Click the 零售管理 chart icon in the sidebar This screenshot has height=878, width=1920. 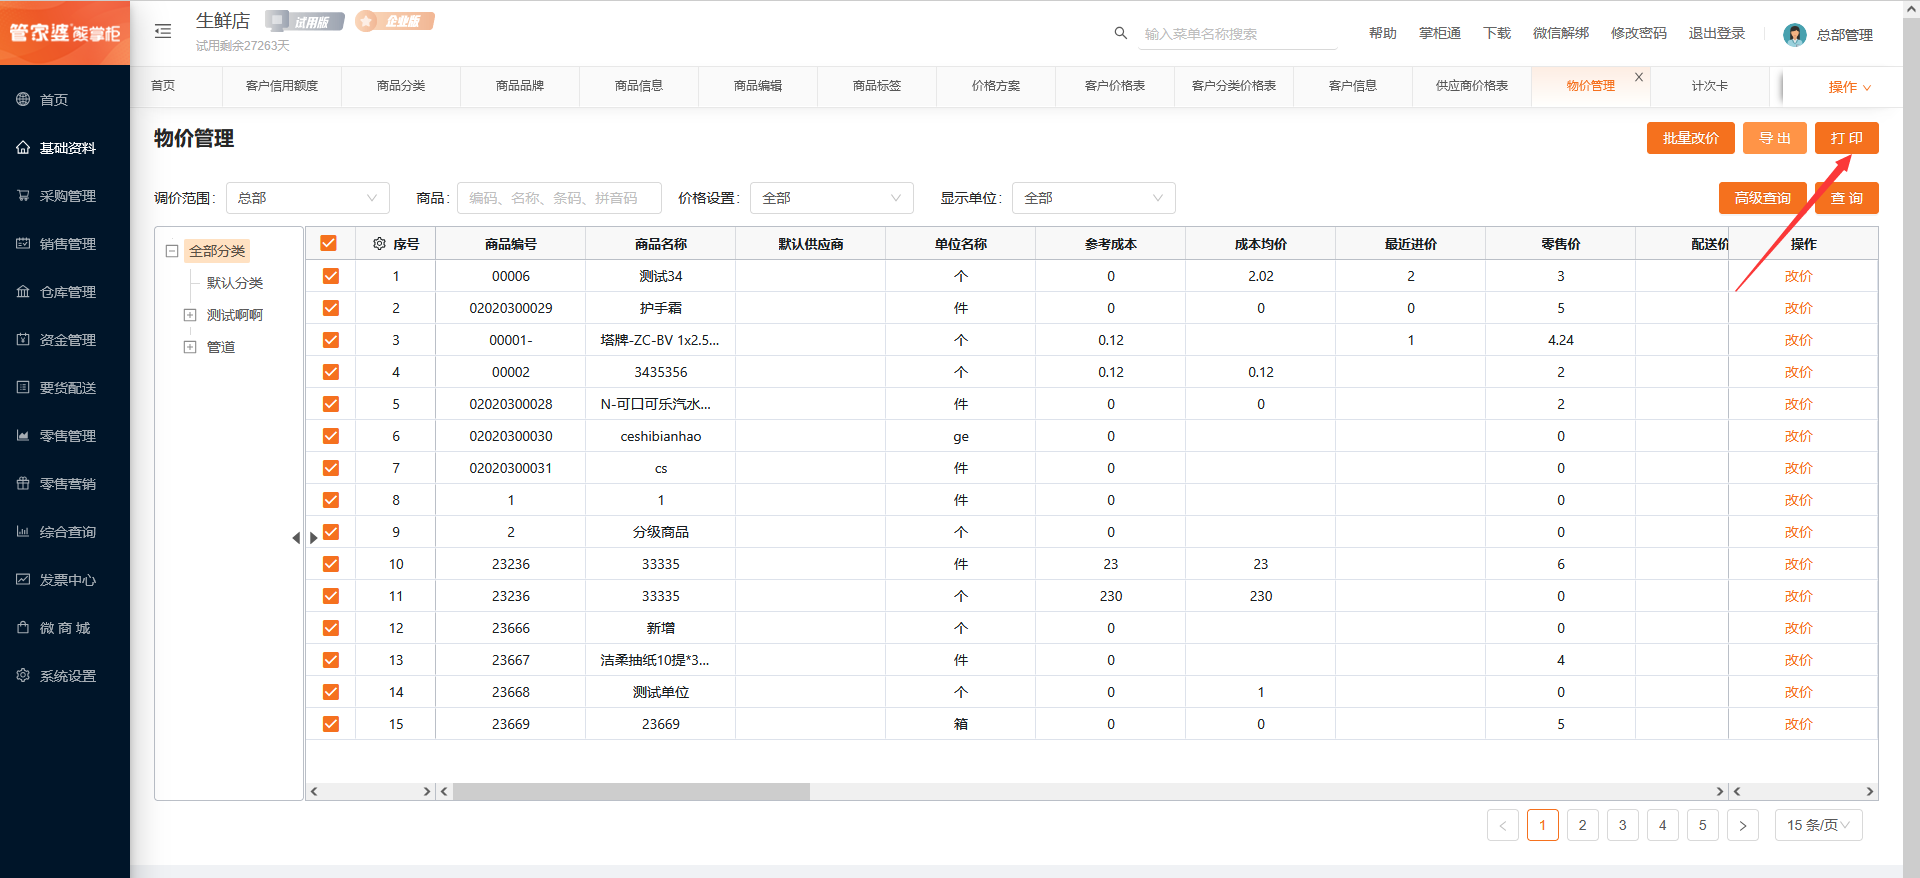(23, 435)
